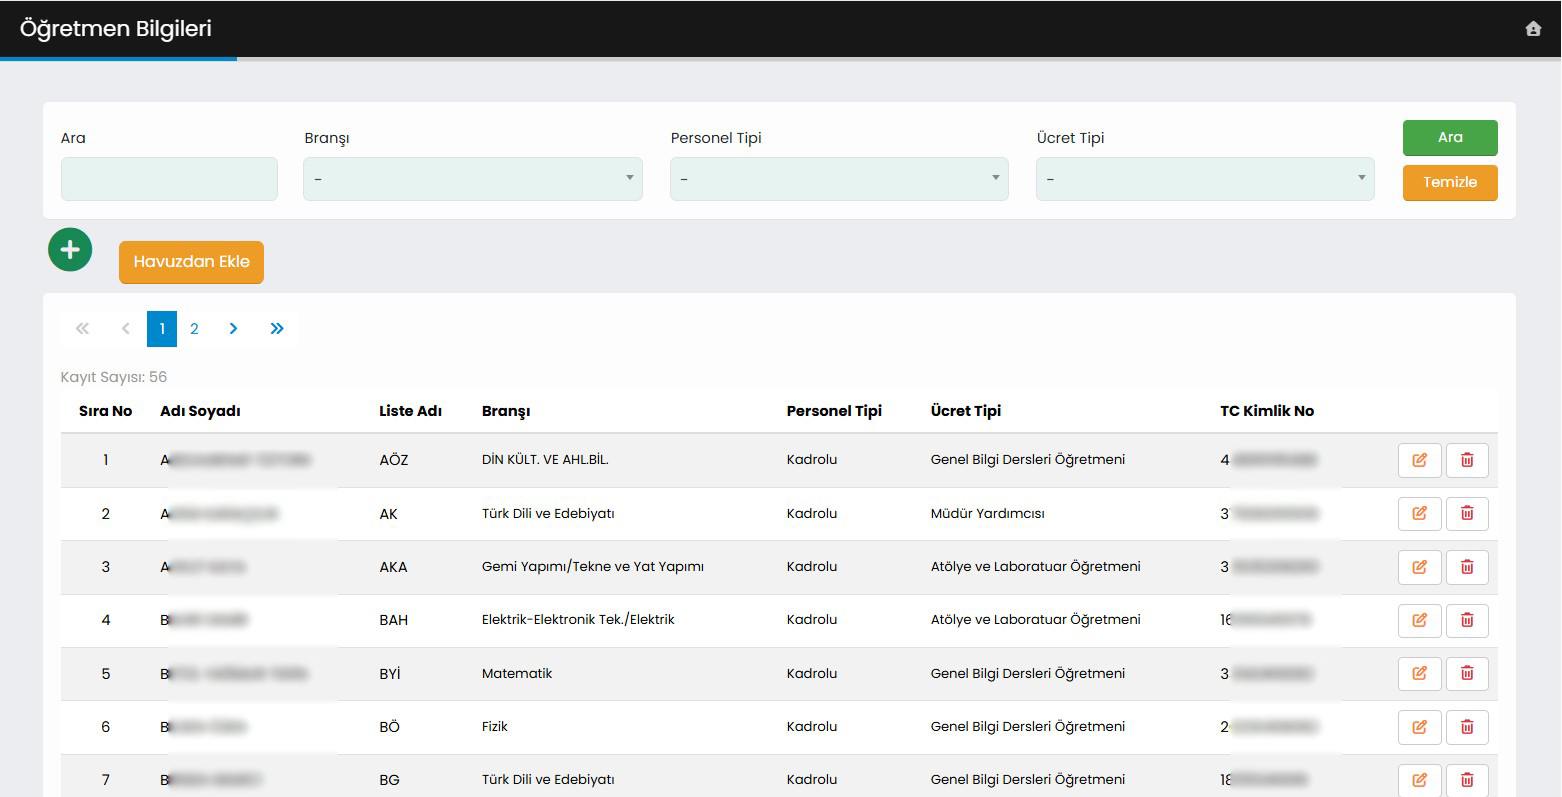Viewport: 1562px width, 797px height.
Task: Select page 1 in pagination
Action: 162,329
